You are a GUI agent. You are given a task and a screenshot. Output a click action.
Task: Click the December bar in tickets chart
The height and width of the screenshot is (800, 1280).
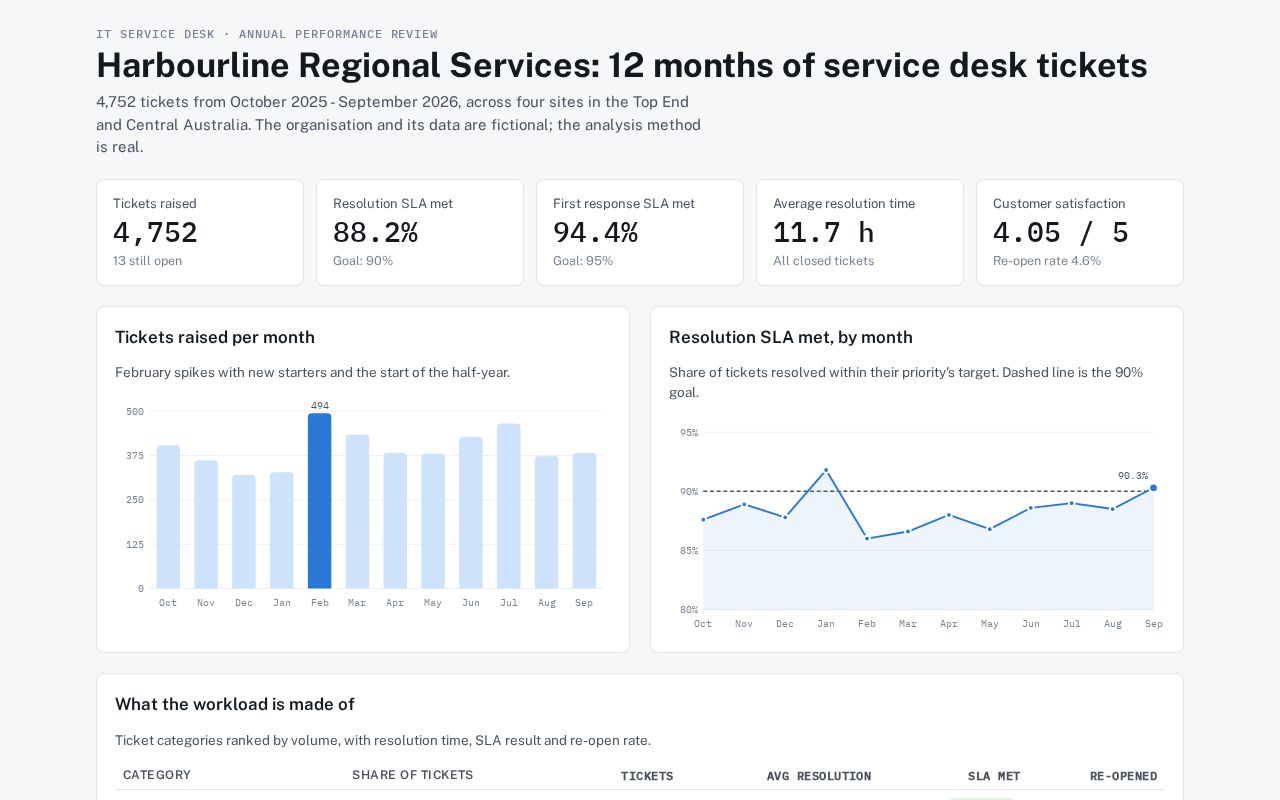coord(244,531)
